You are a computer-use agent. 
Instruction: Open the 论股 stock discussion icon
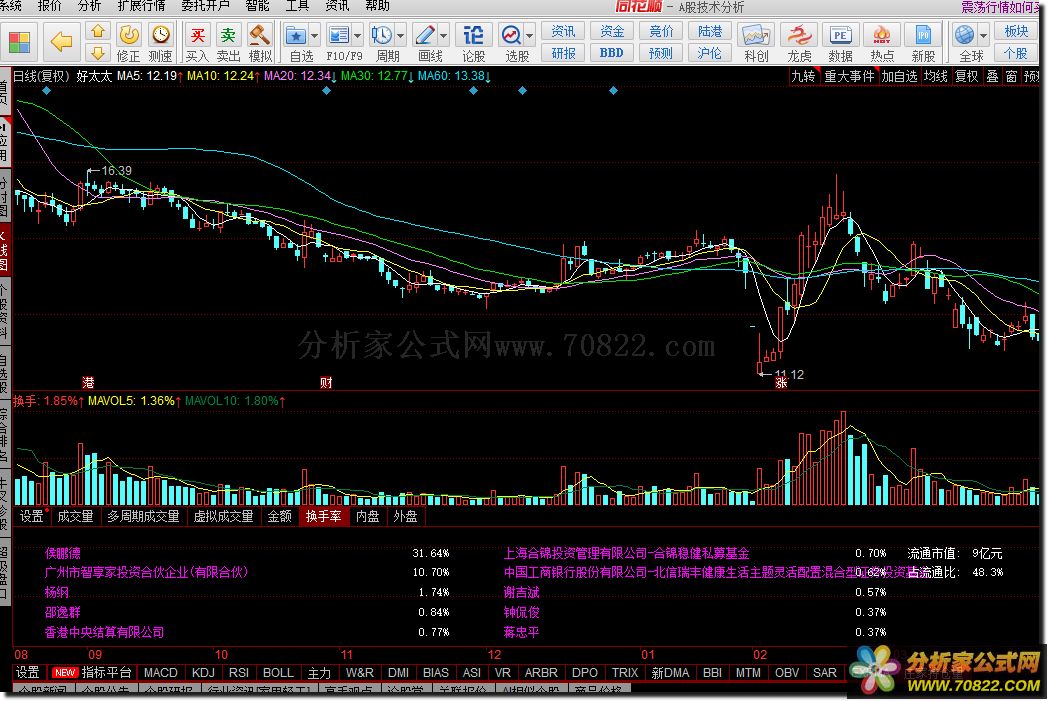pyautogui.click(x=473, y=42)
